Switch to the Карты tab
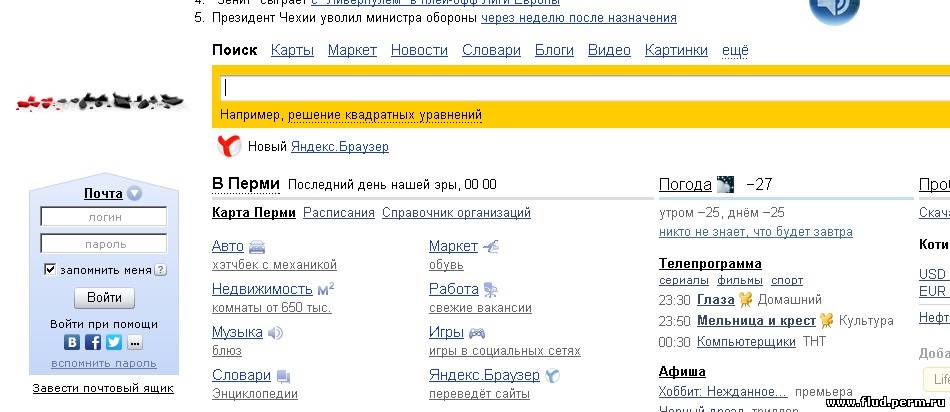The height and width of the screenshot is (412, 950). 292,50
